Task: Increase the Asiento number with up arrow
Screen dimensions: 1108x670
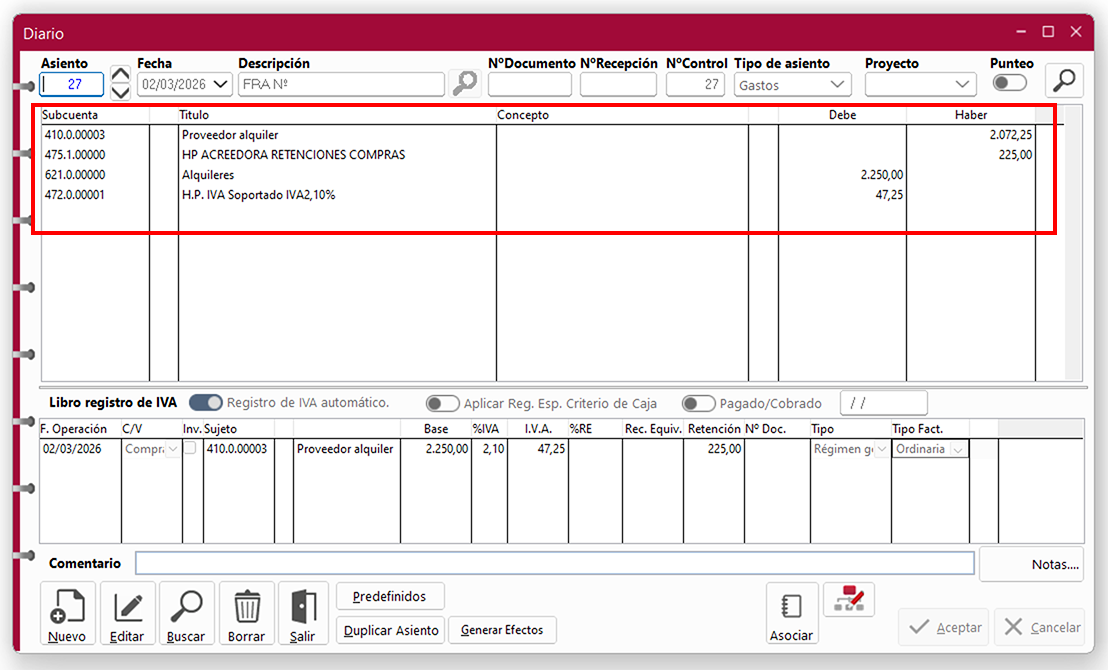Action: [x=120, y=74]
